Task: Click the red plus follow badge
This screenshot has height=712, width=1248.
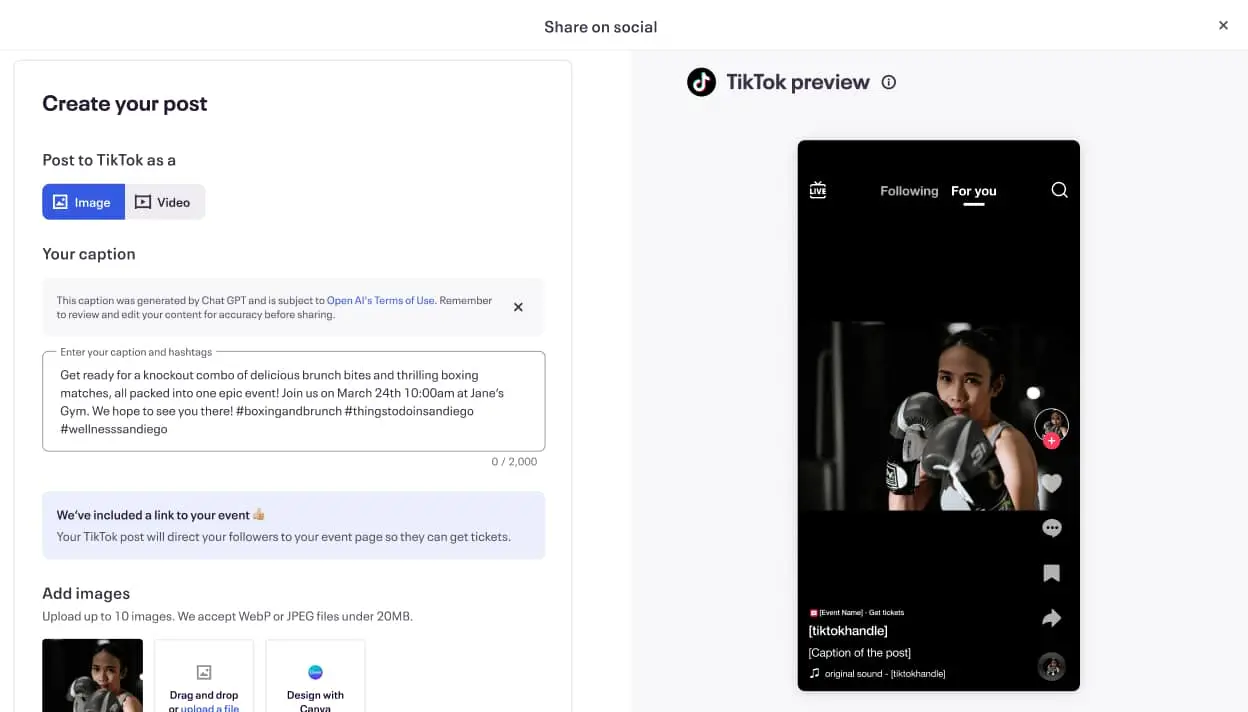Action: pos(1051,441)
